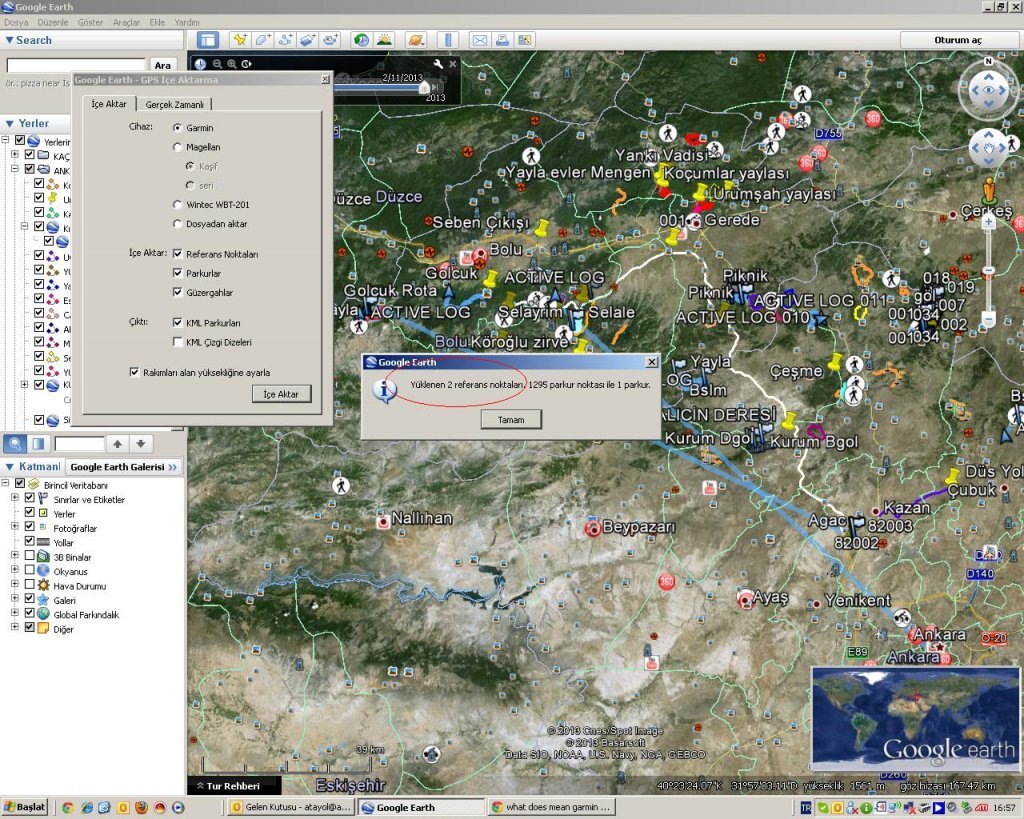Move selected place up with arrow
The image size is (1024, 819).
pos(118,444)
